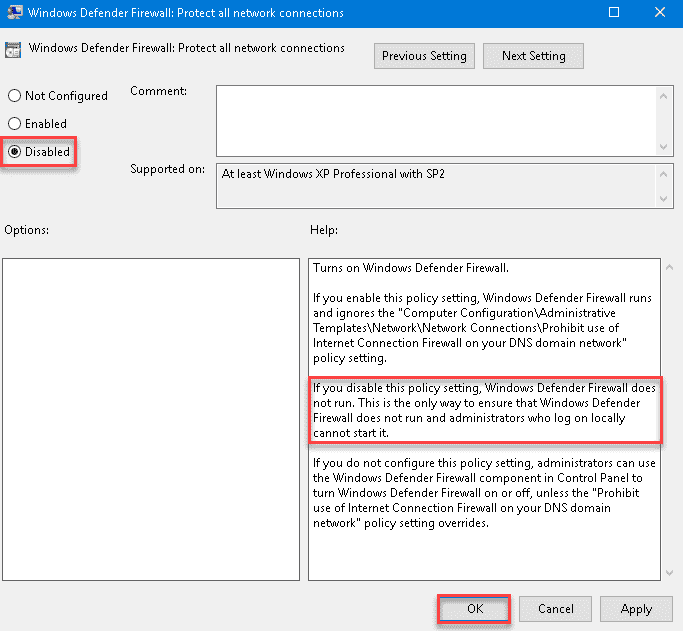Go to Next Setting
The width and height of the screenshot is (683, 631).
tap(533, 56)
